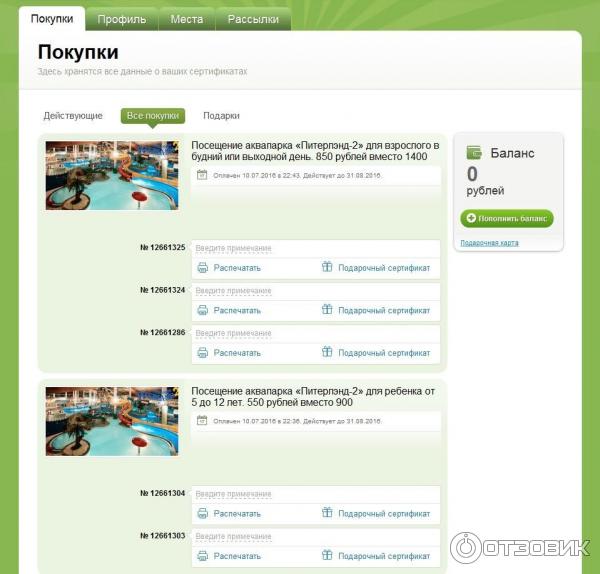Screen dimensions: 600x574
Task: Open adult aquapark ticket thumbnail image
Action: tap(112, 175)
